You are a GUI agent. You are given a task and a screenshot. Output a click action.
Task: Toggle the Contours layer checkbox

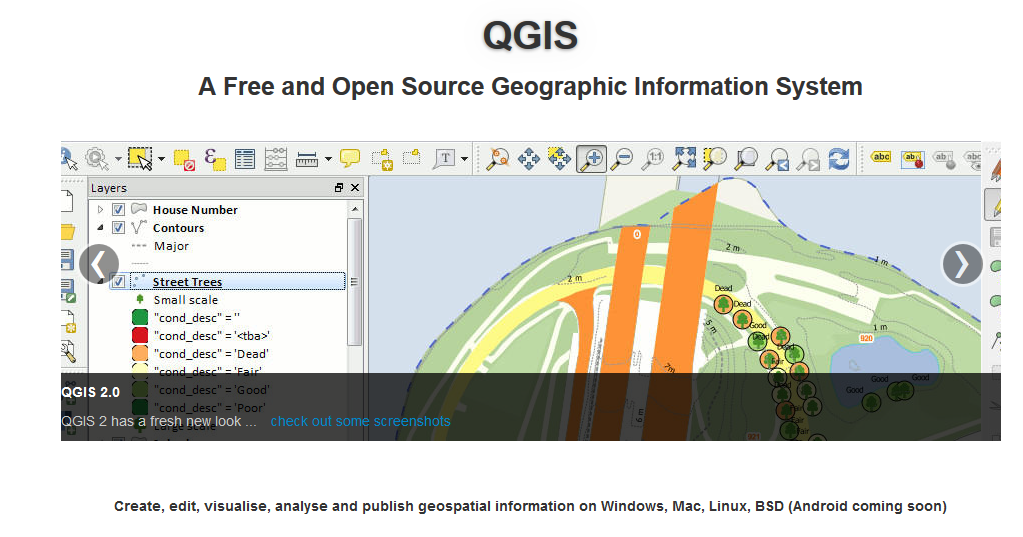[x=118, y=228]
